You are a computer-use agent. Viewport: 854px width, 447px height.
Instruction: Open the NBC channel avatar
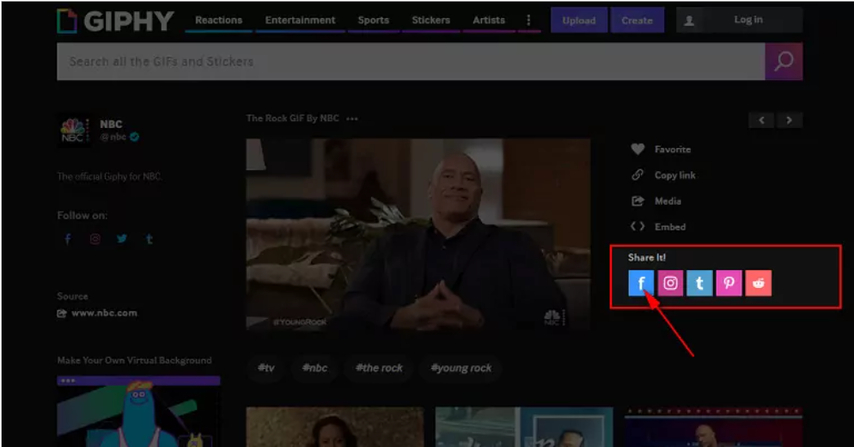74,130
